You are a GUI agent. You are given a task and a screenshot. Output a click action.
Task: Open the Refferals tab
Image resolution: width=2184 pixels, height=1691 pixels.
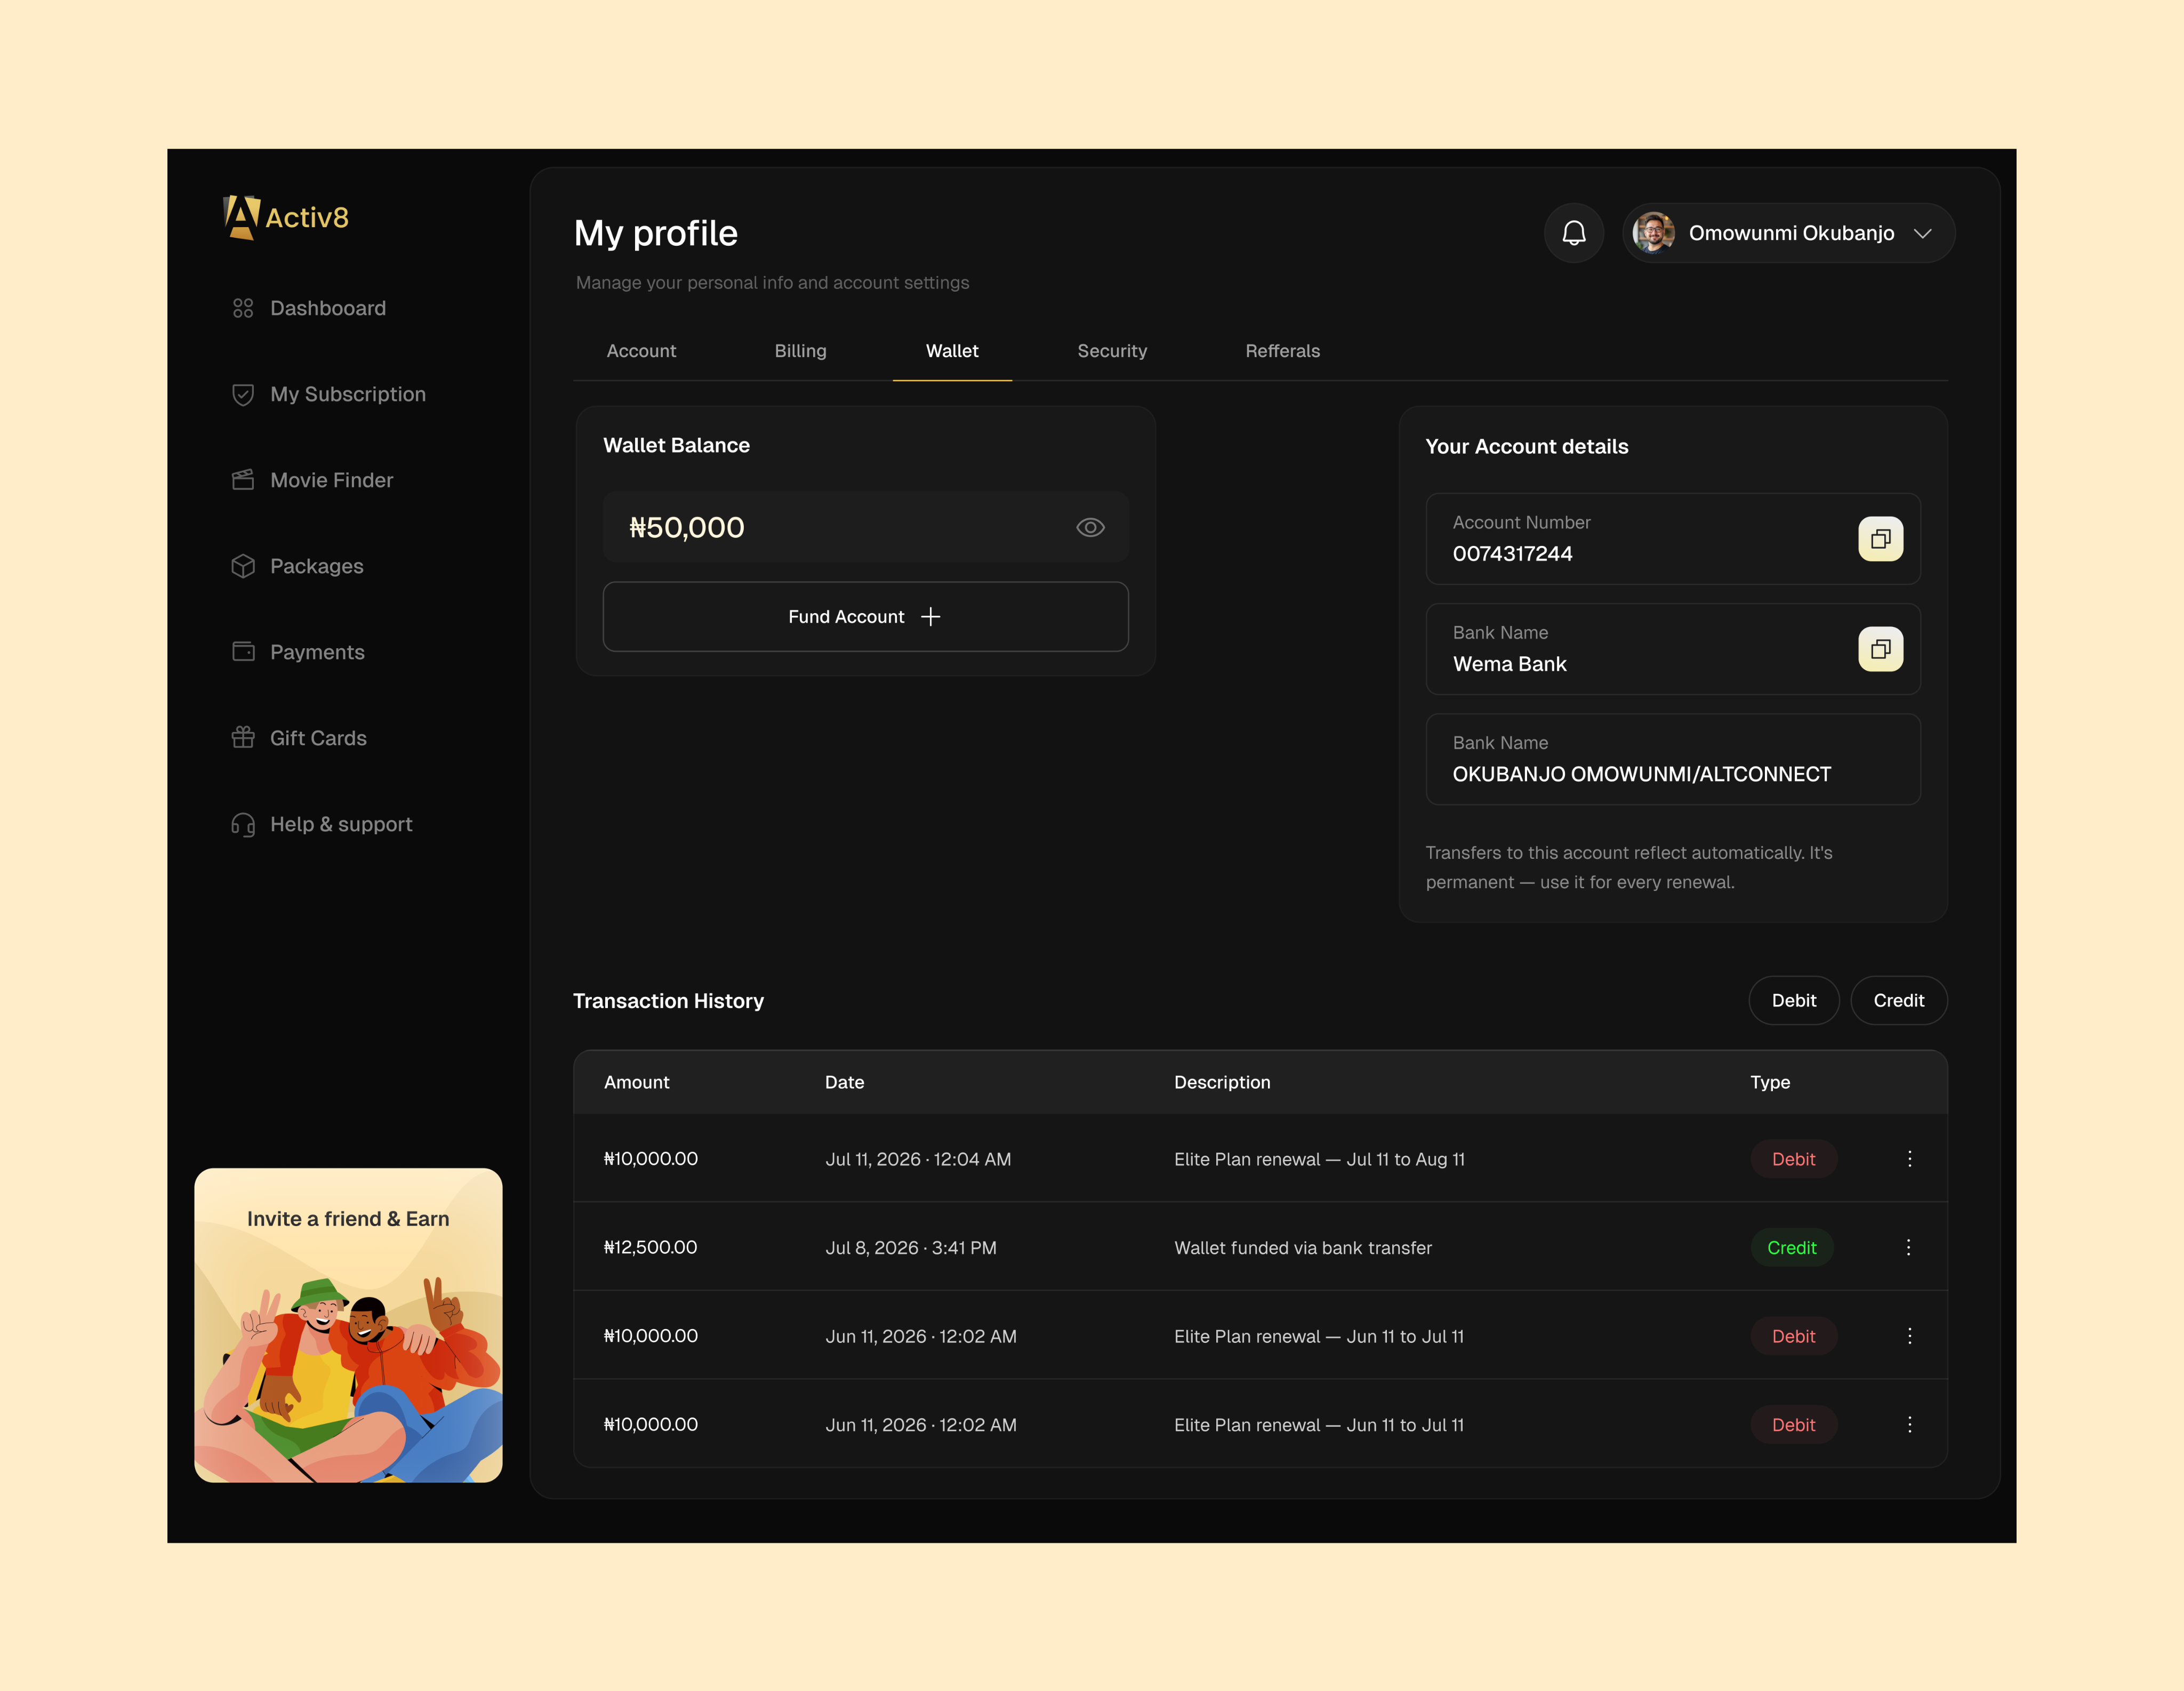(x=1282, y=351)
